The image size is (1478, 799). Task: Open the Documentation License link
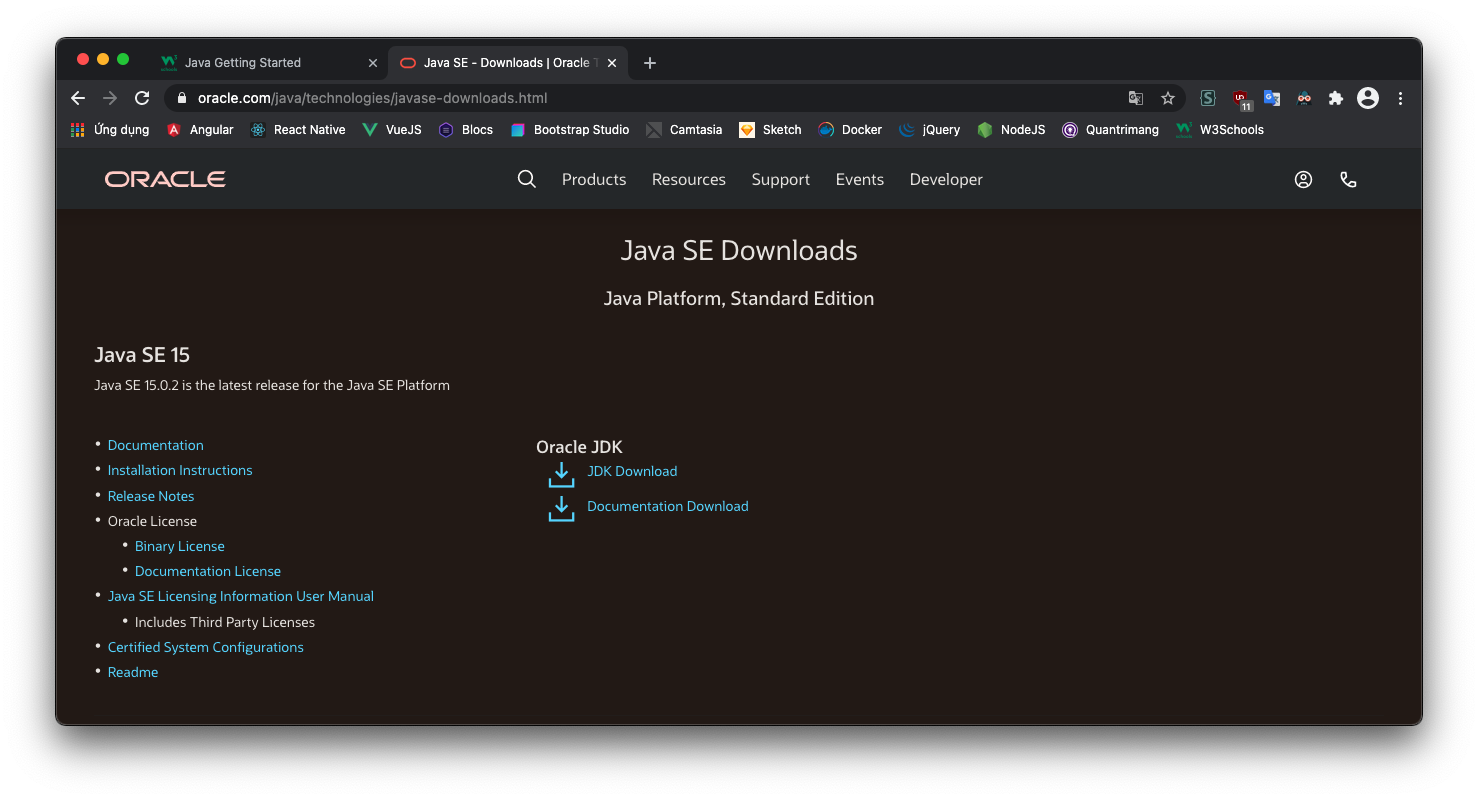click(x=208, y=571)
